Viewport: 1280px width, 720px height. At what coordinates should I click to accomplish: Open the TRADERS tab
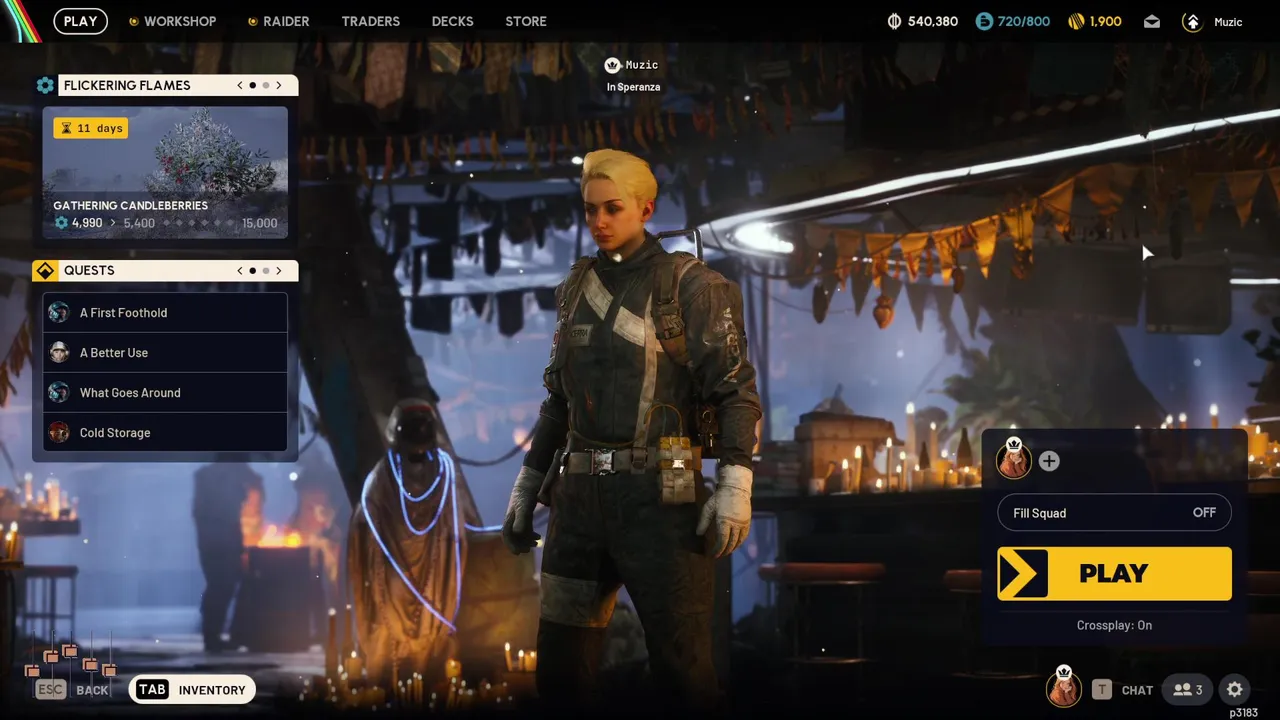click(x=370, y=21)
